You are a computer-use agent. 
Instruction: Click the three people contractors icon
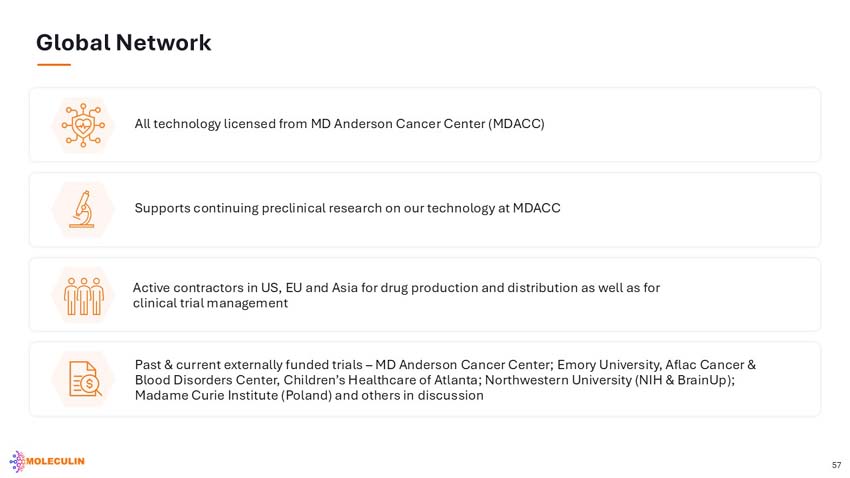83,296
